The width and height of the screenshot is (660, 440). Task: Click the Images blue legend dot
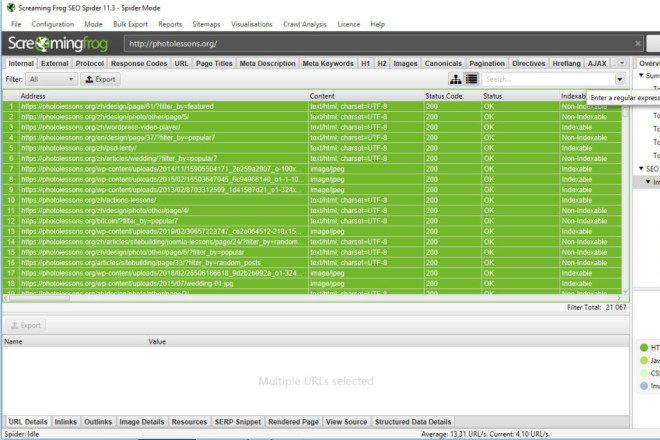point(644,386)
